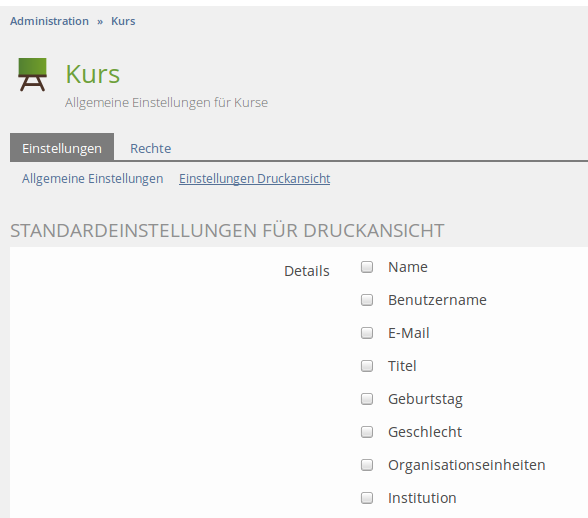588x518 pixels.
Task: Open the Rechte tab
Action: click(151, 149)
